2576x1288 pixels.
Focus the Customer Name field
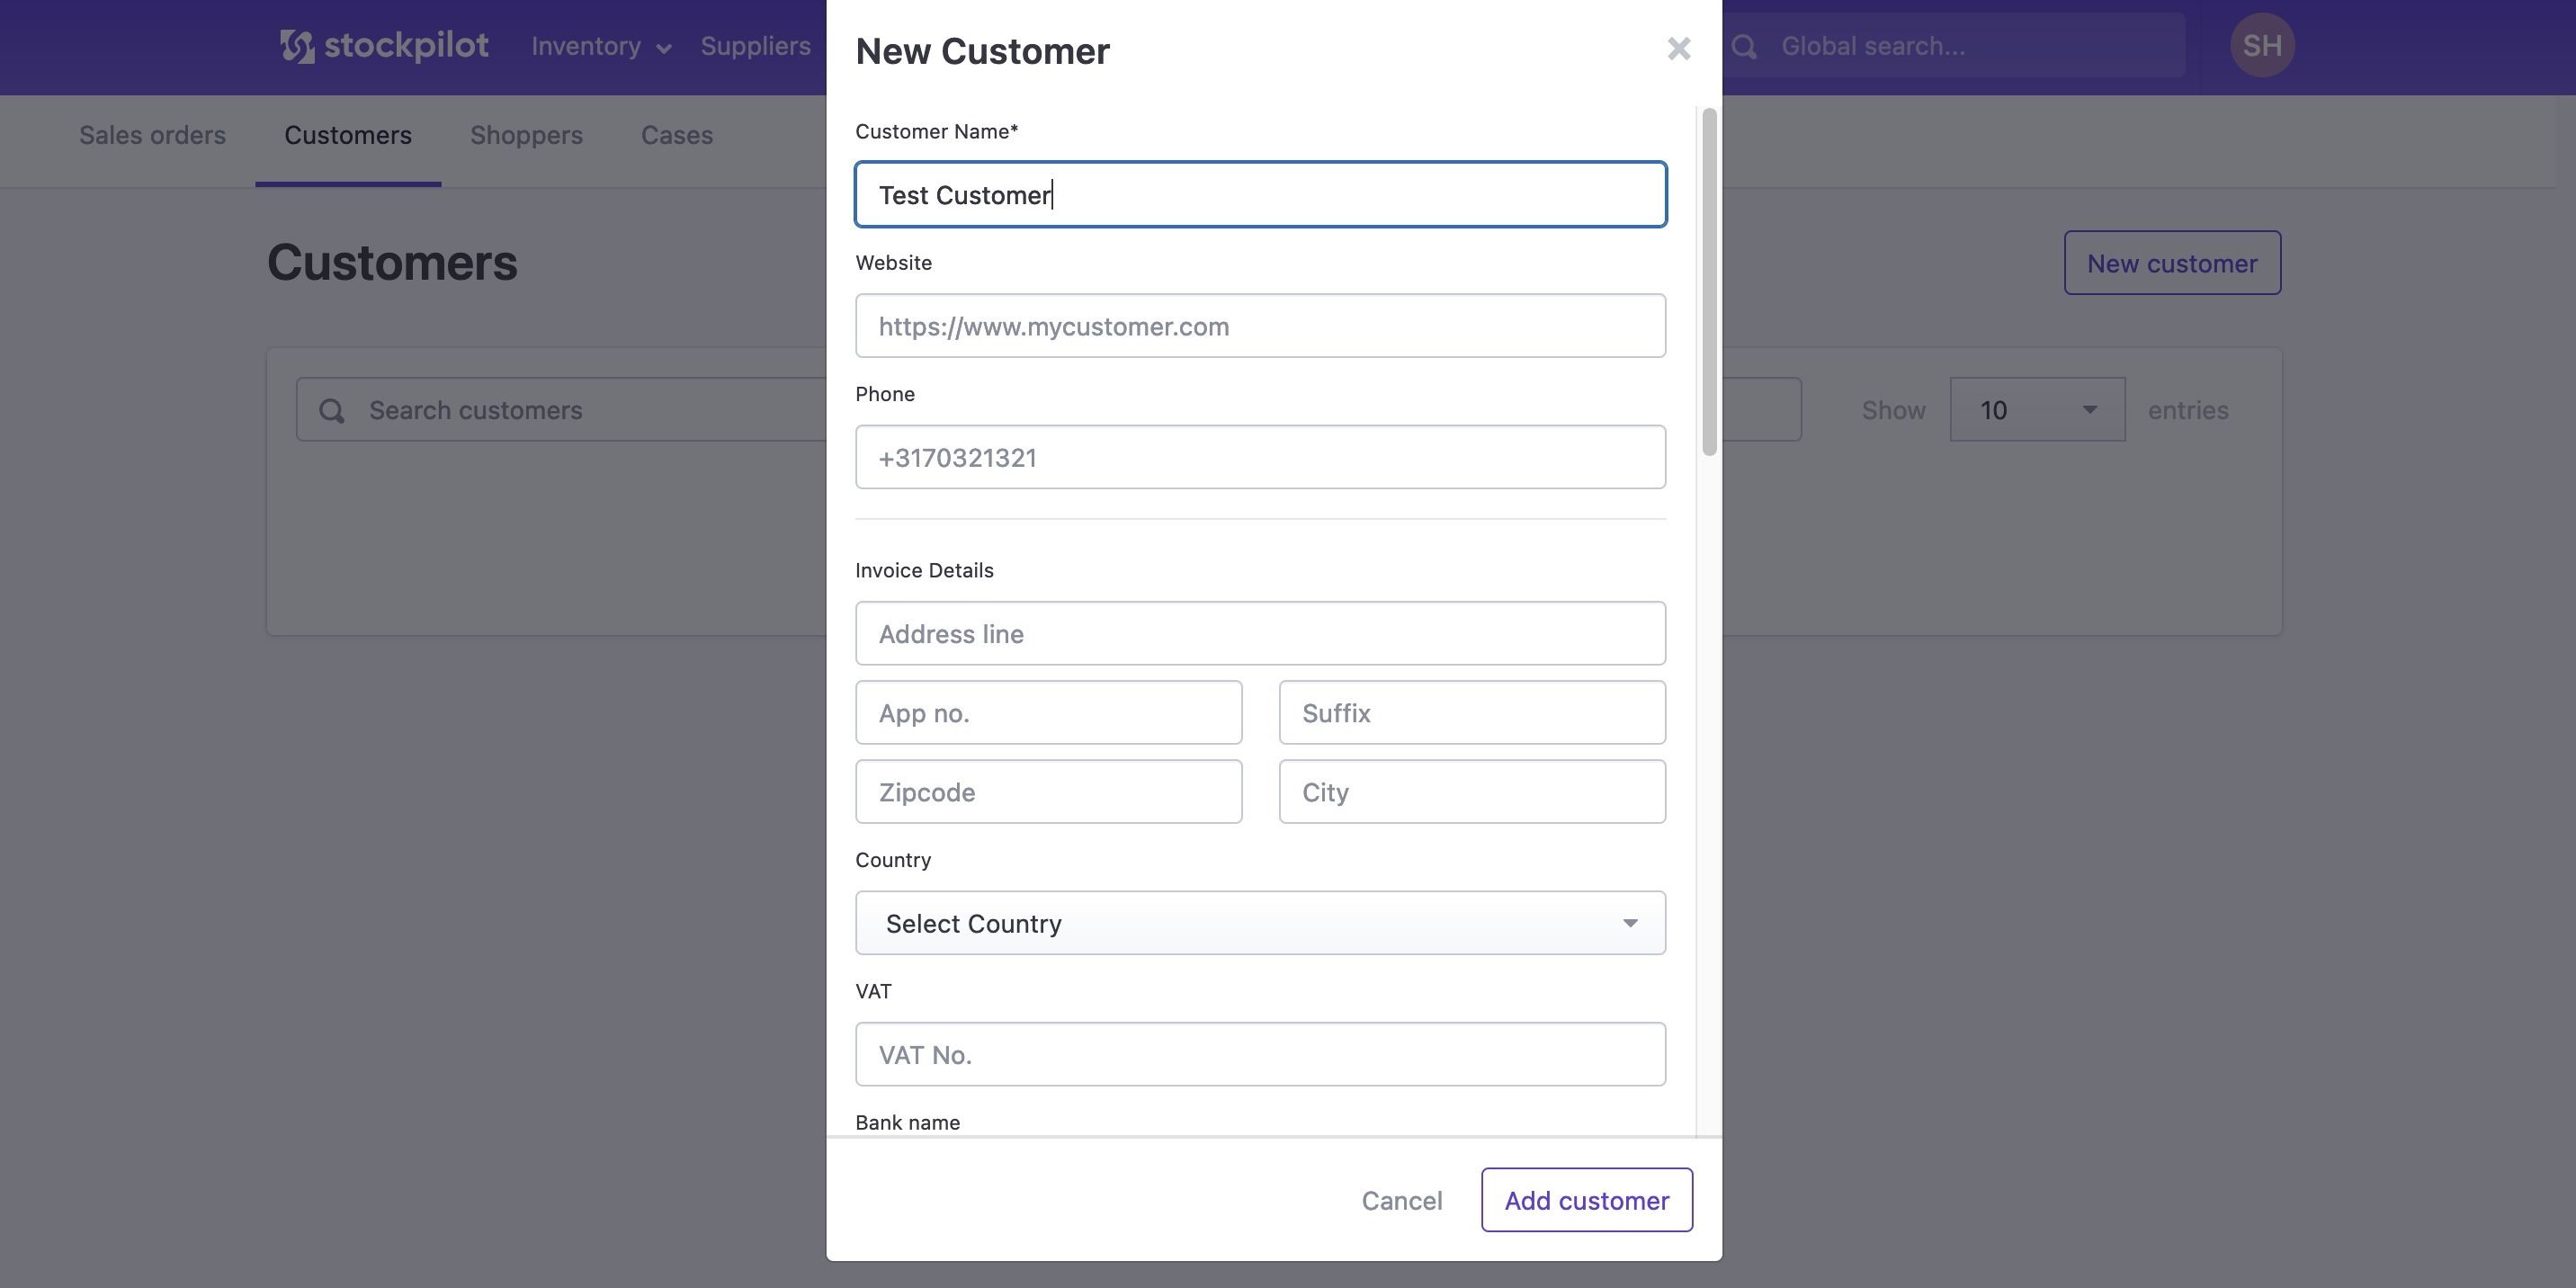point(1260,194)
